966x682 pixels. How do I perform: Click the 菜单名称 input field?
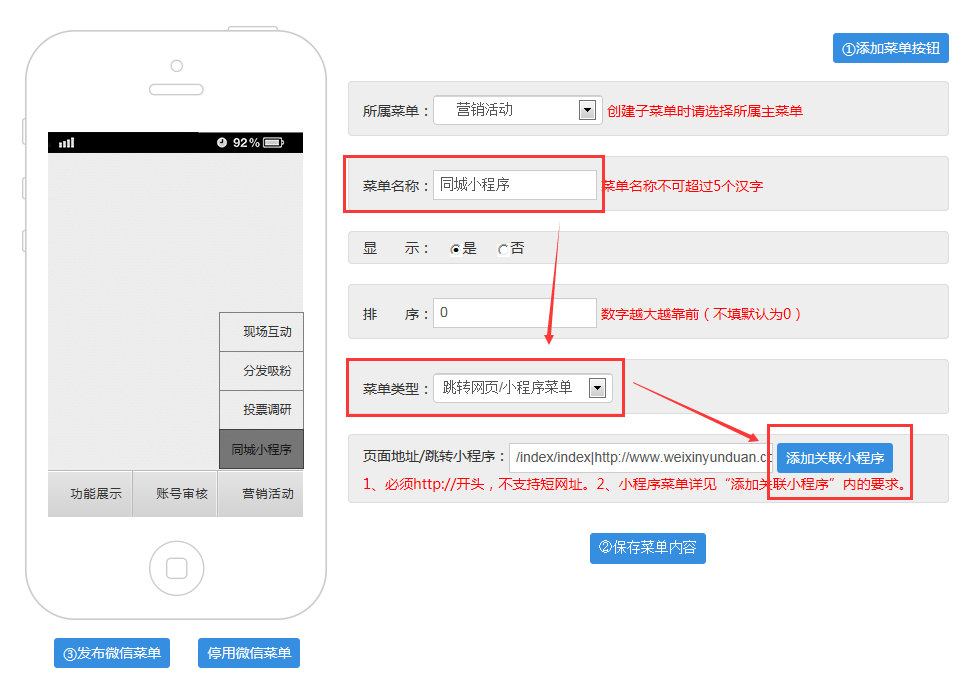click(x=514, y=185)
